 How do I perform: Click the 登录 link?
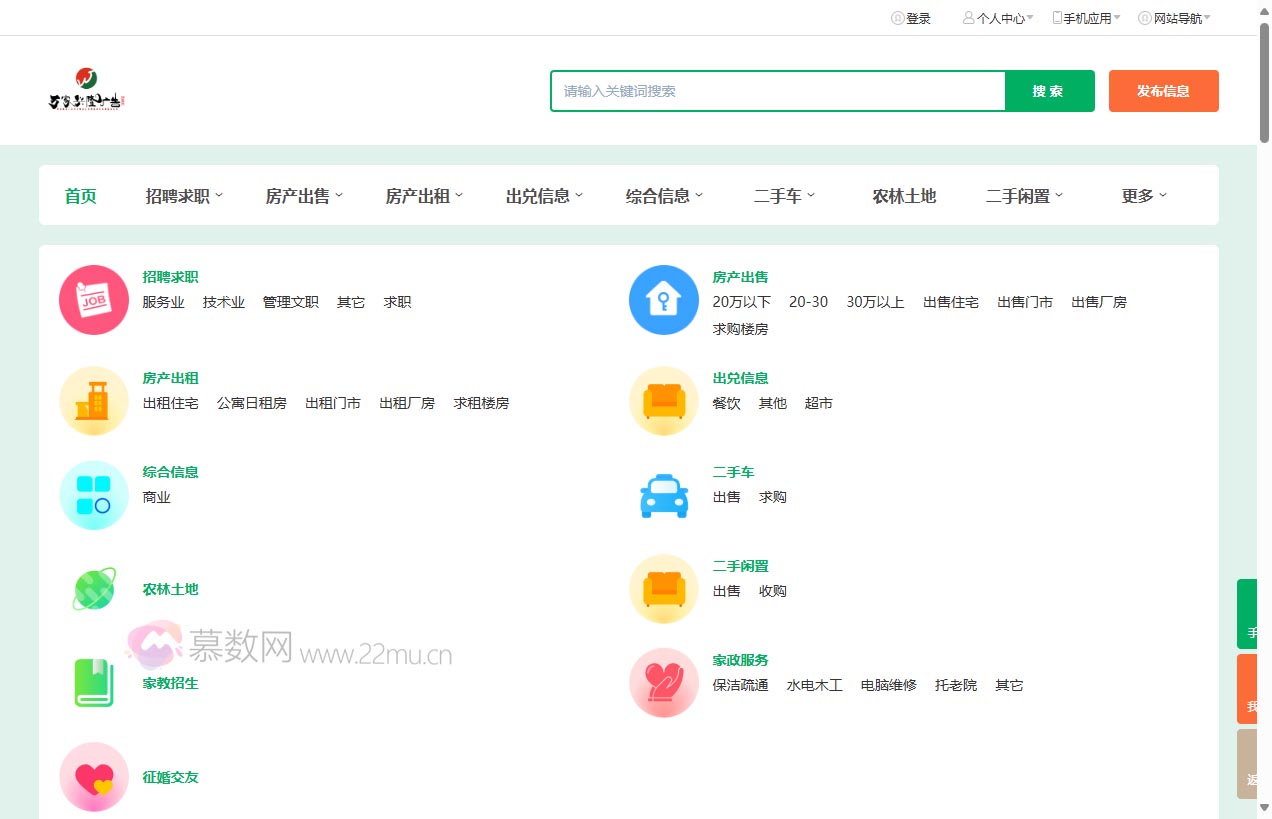911,17
